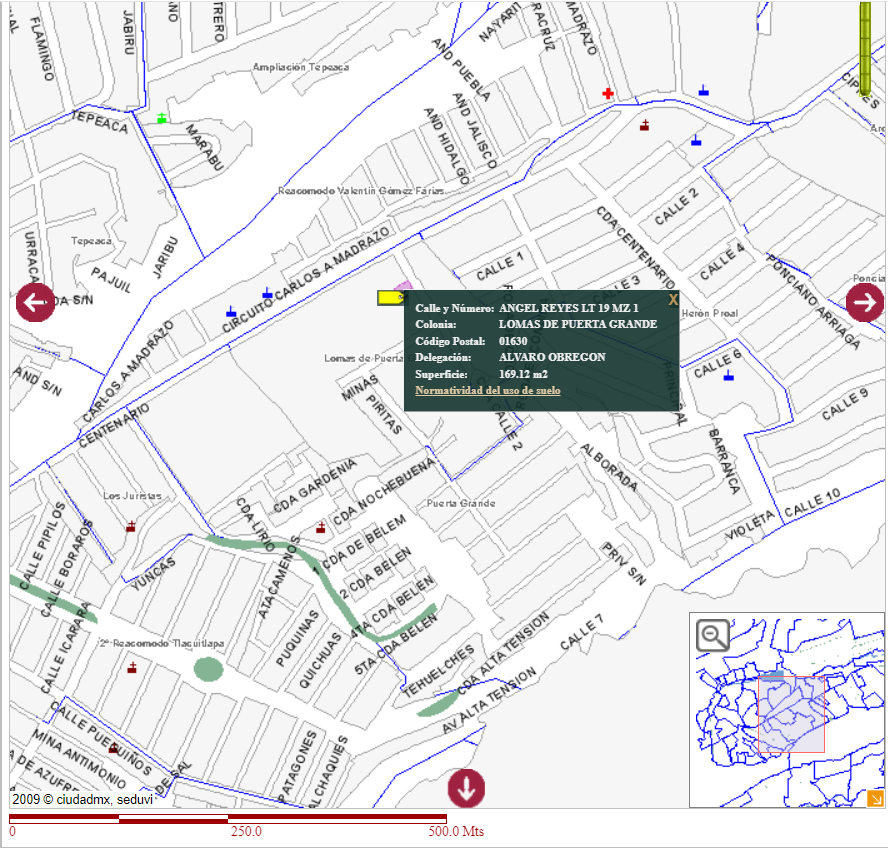888x848 pixels.
Task: Click the YUNCAS street label
Action: pos(153,574)
